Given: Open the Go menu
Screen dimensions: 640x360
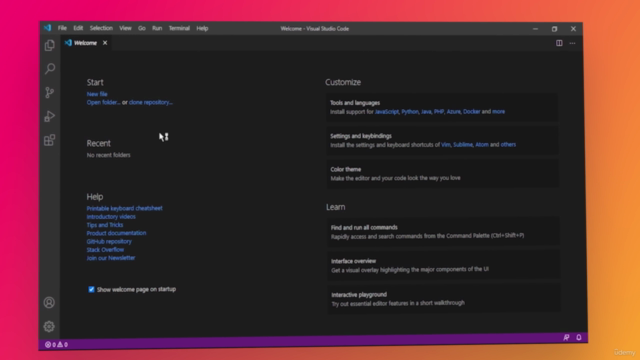Looking at the screenshot, I should click(142, 28).
